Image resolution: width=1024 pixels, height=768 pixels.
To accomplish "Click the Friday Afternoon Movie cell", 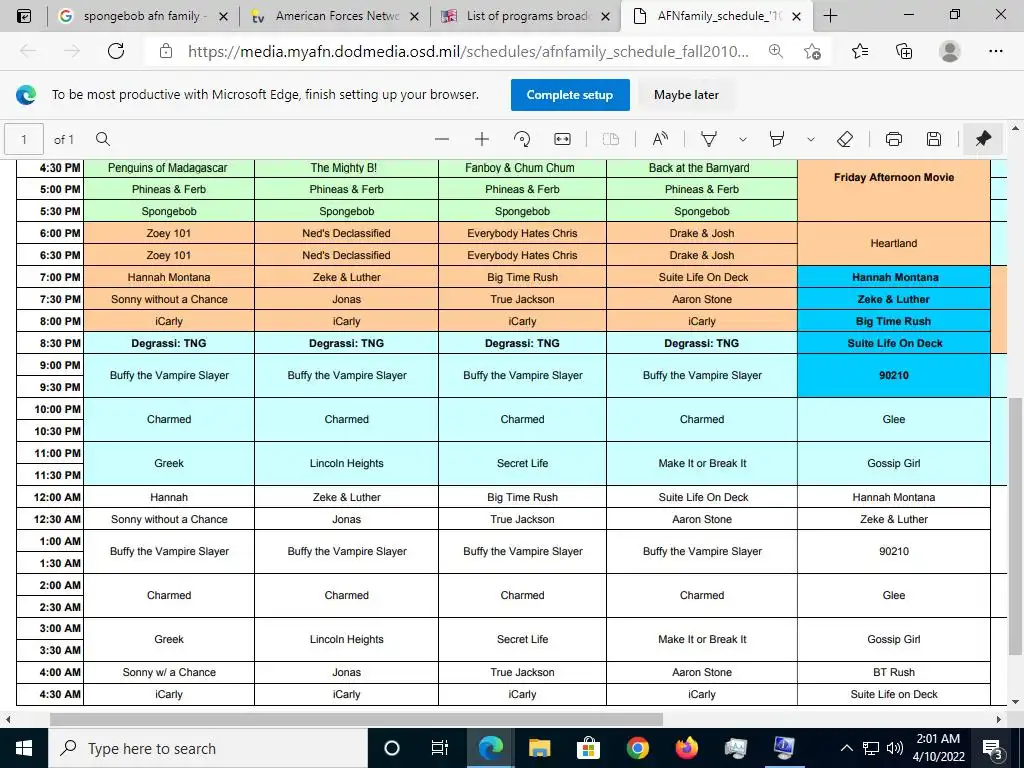I will click(894, 189).
